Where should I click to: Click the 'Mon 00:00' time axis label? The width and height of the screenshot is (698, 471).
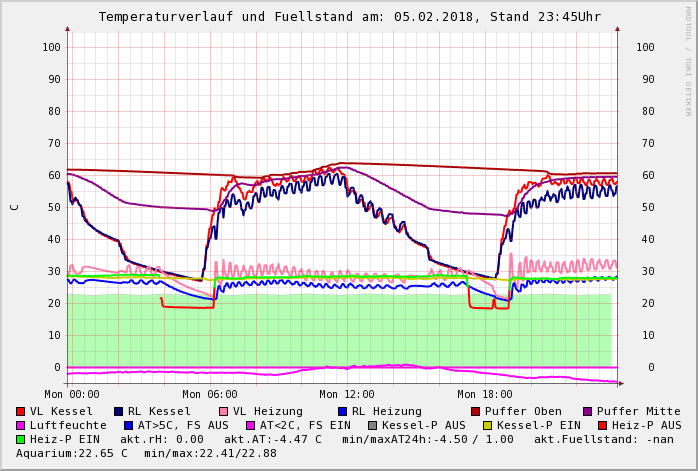tap(72, 394)
